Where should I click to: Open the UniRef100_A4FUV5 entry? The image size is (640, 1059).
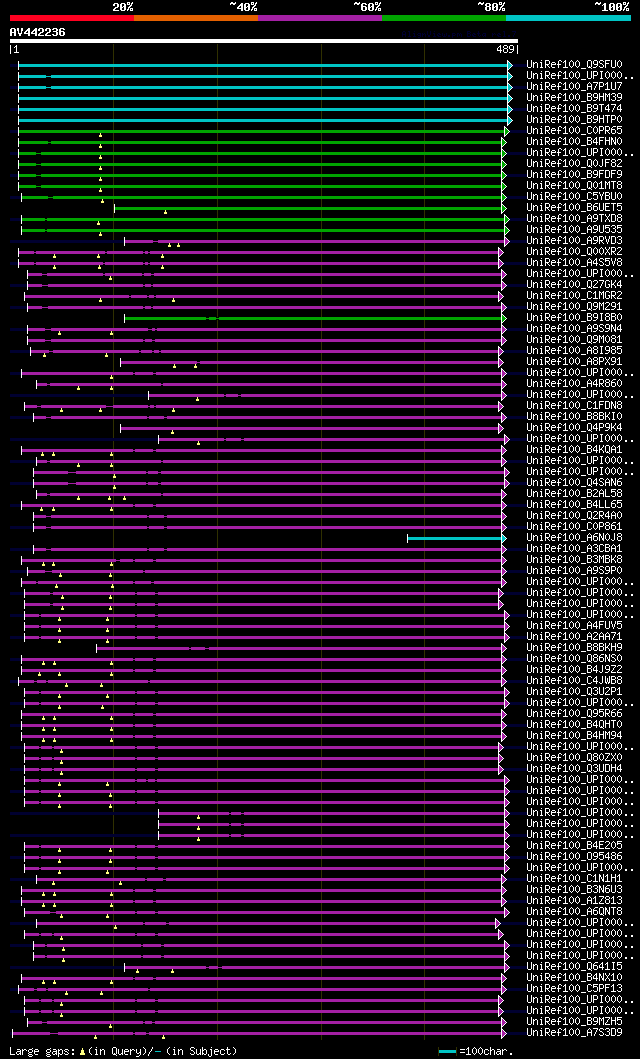[575, 625]
